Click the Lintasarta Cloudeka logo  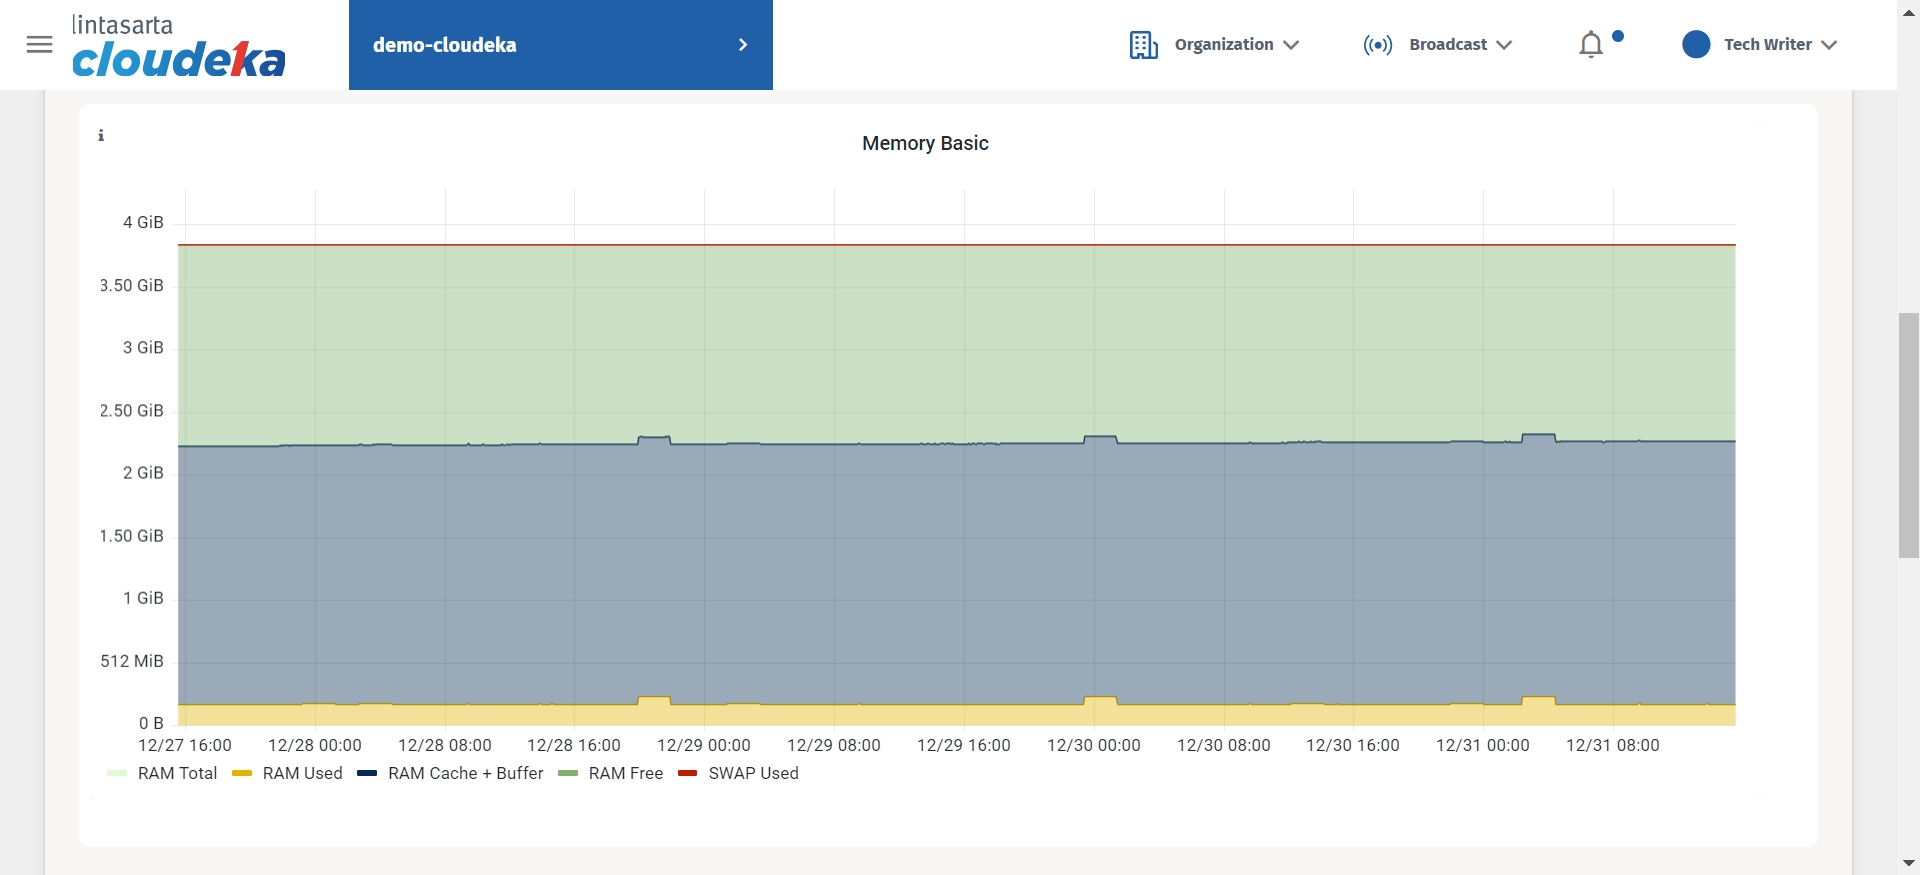click(179, 47)
